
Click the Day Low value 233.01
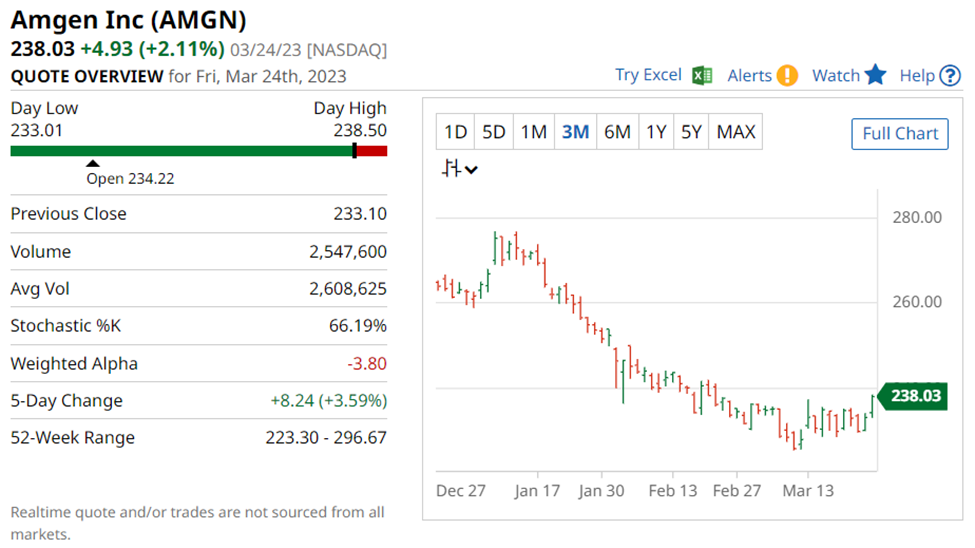36,131
